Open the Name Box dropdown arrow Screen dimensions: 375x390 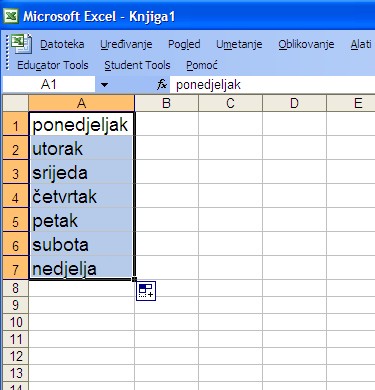click(x=104, y=85)
